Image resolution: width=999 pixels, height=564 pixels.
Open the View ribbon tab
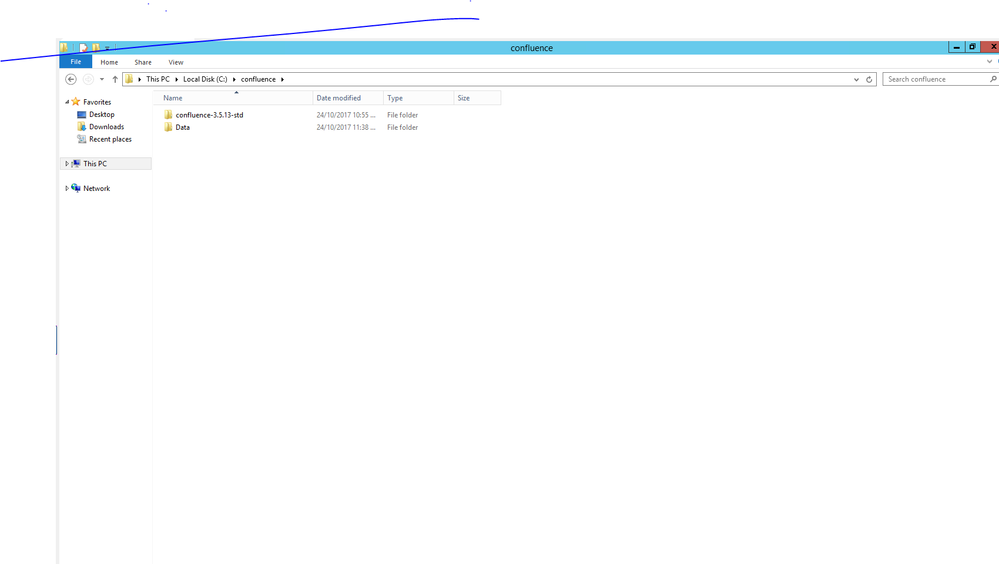coord(176,62)
